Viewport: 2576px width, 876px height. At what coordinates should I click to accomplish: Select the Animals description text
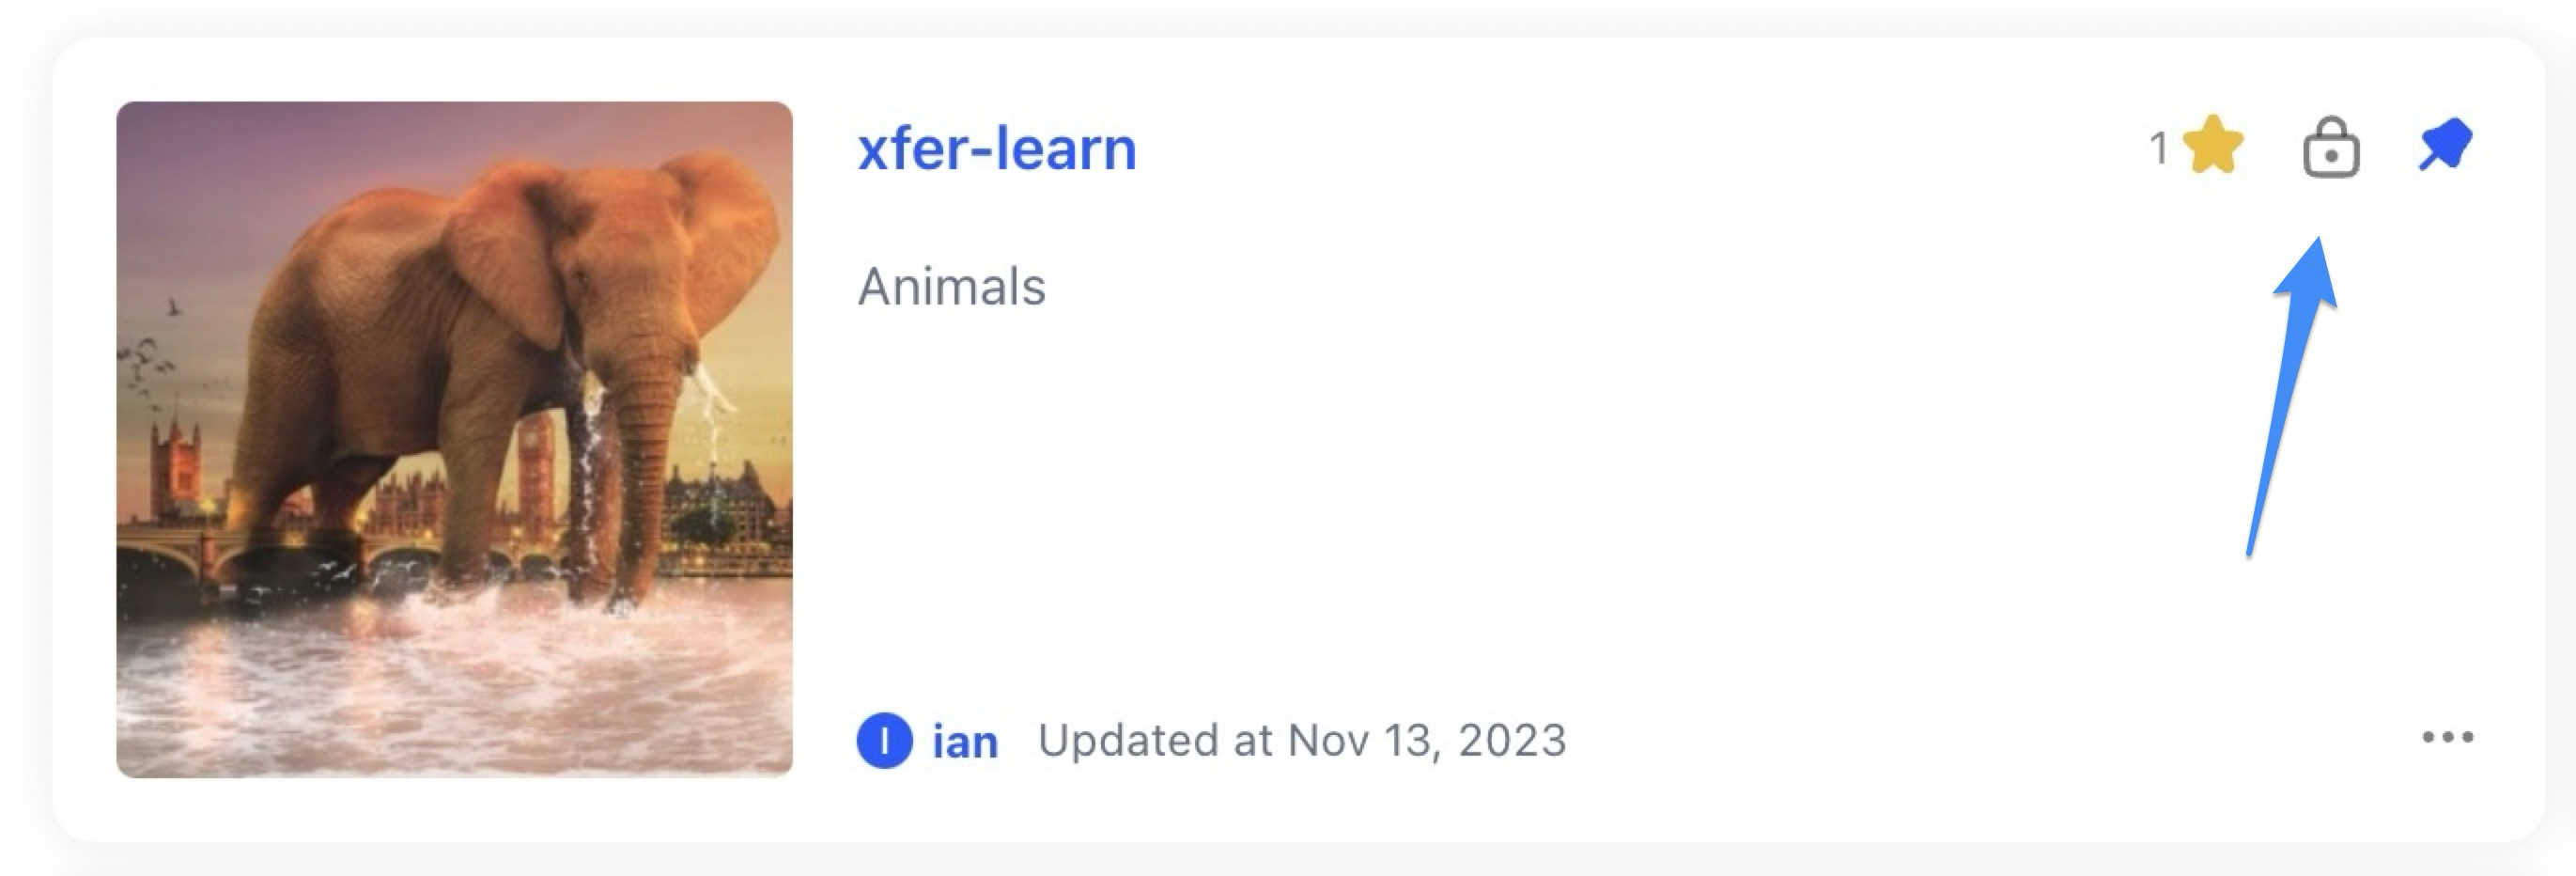(x=951, y=287)
